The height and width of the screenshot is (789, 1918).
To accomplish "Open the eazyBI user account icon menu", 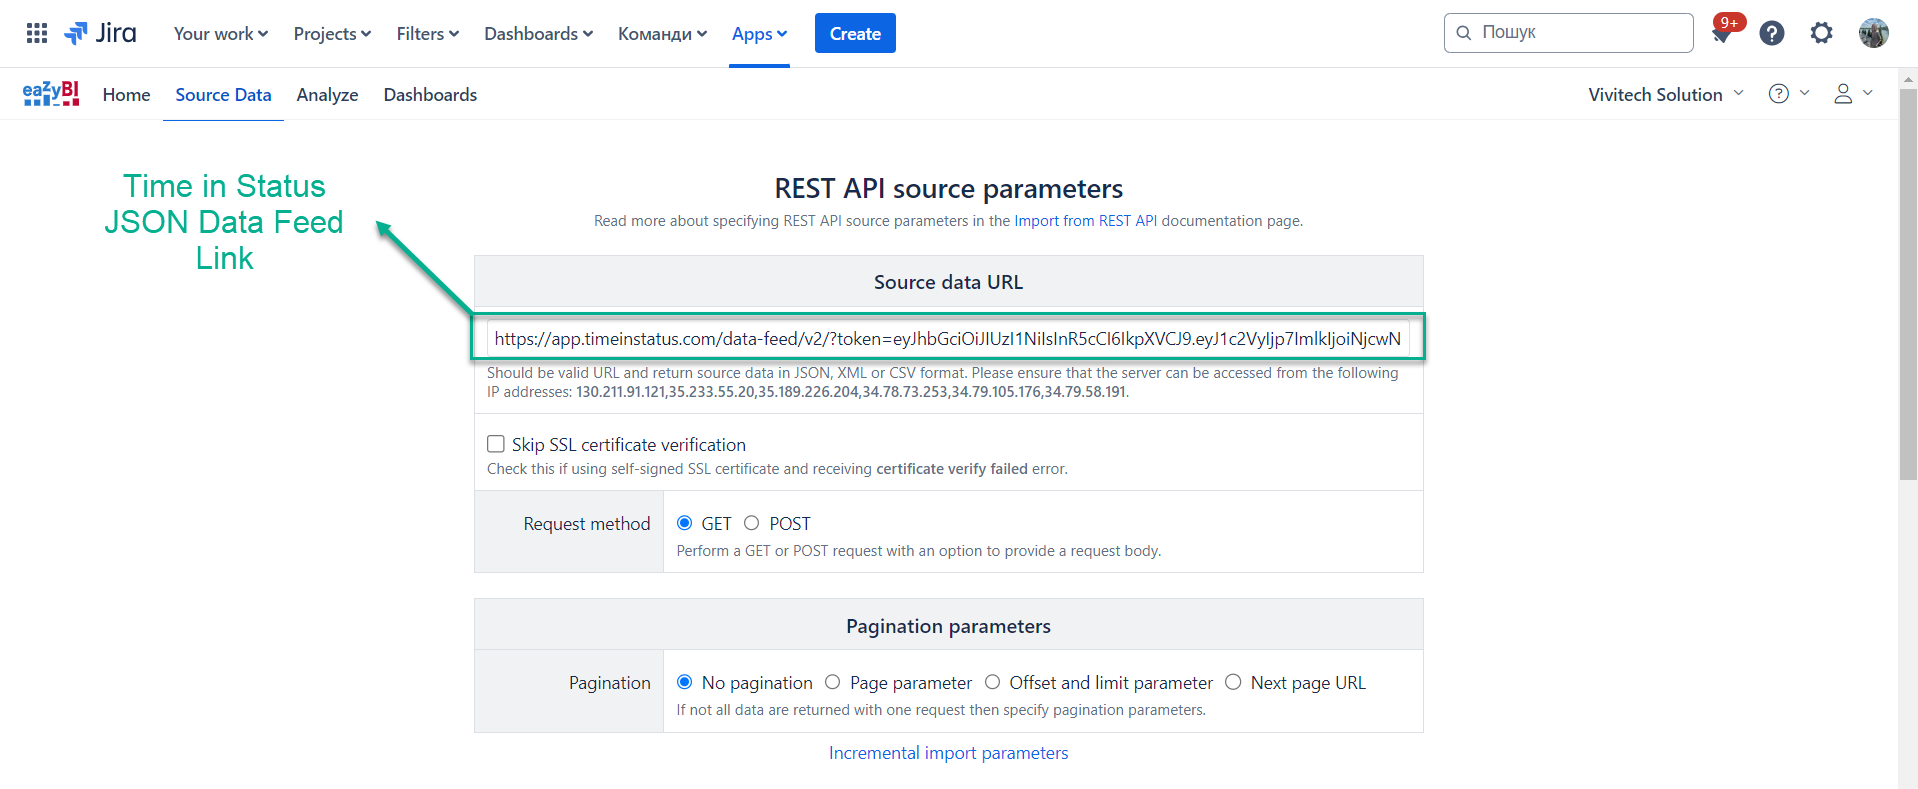I will (1851, 94).
